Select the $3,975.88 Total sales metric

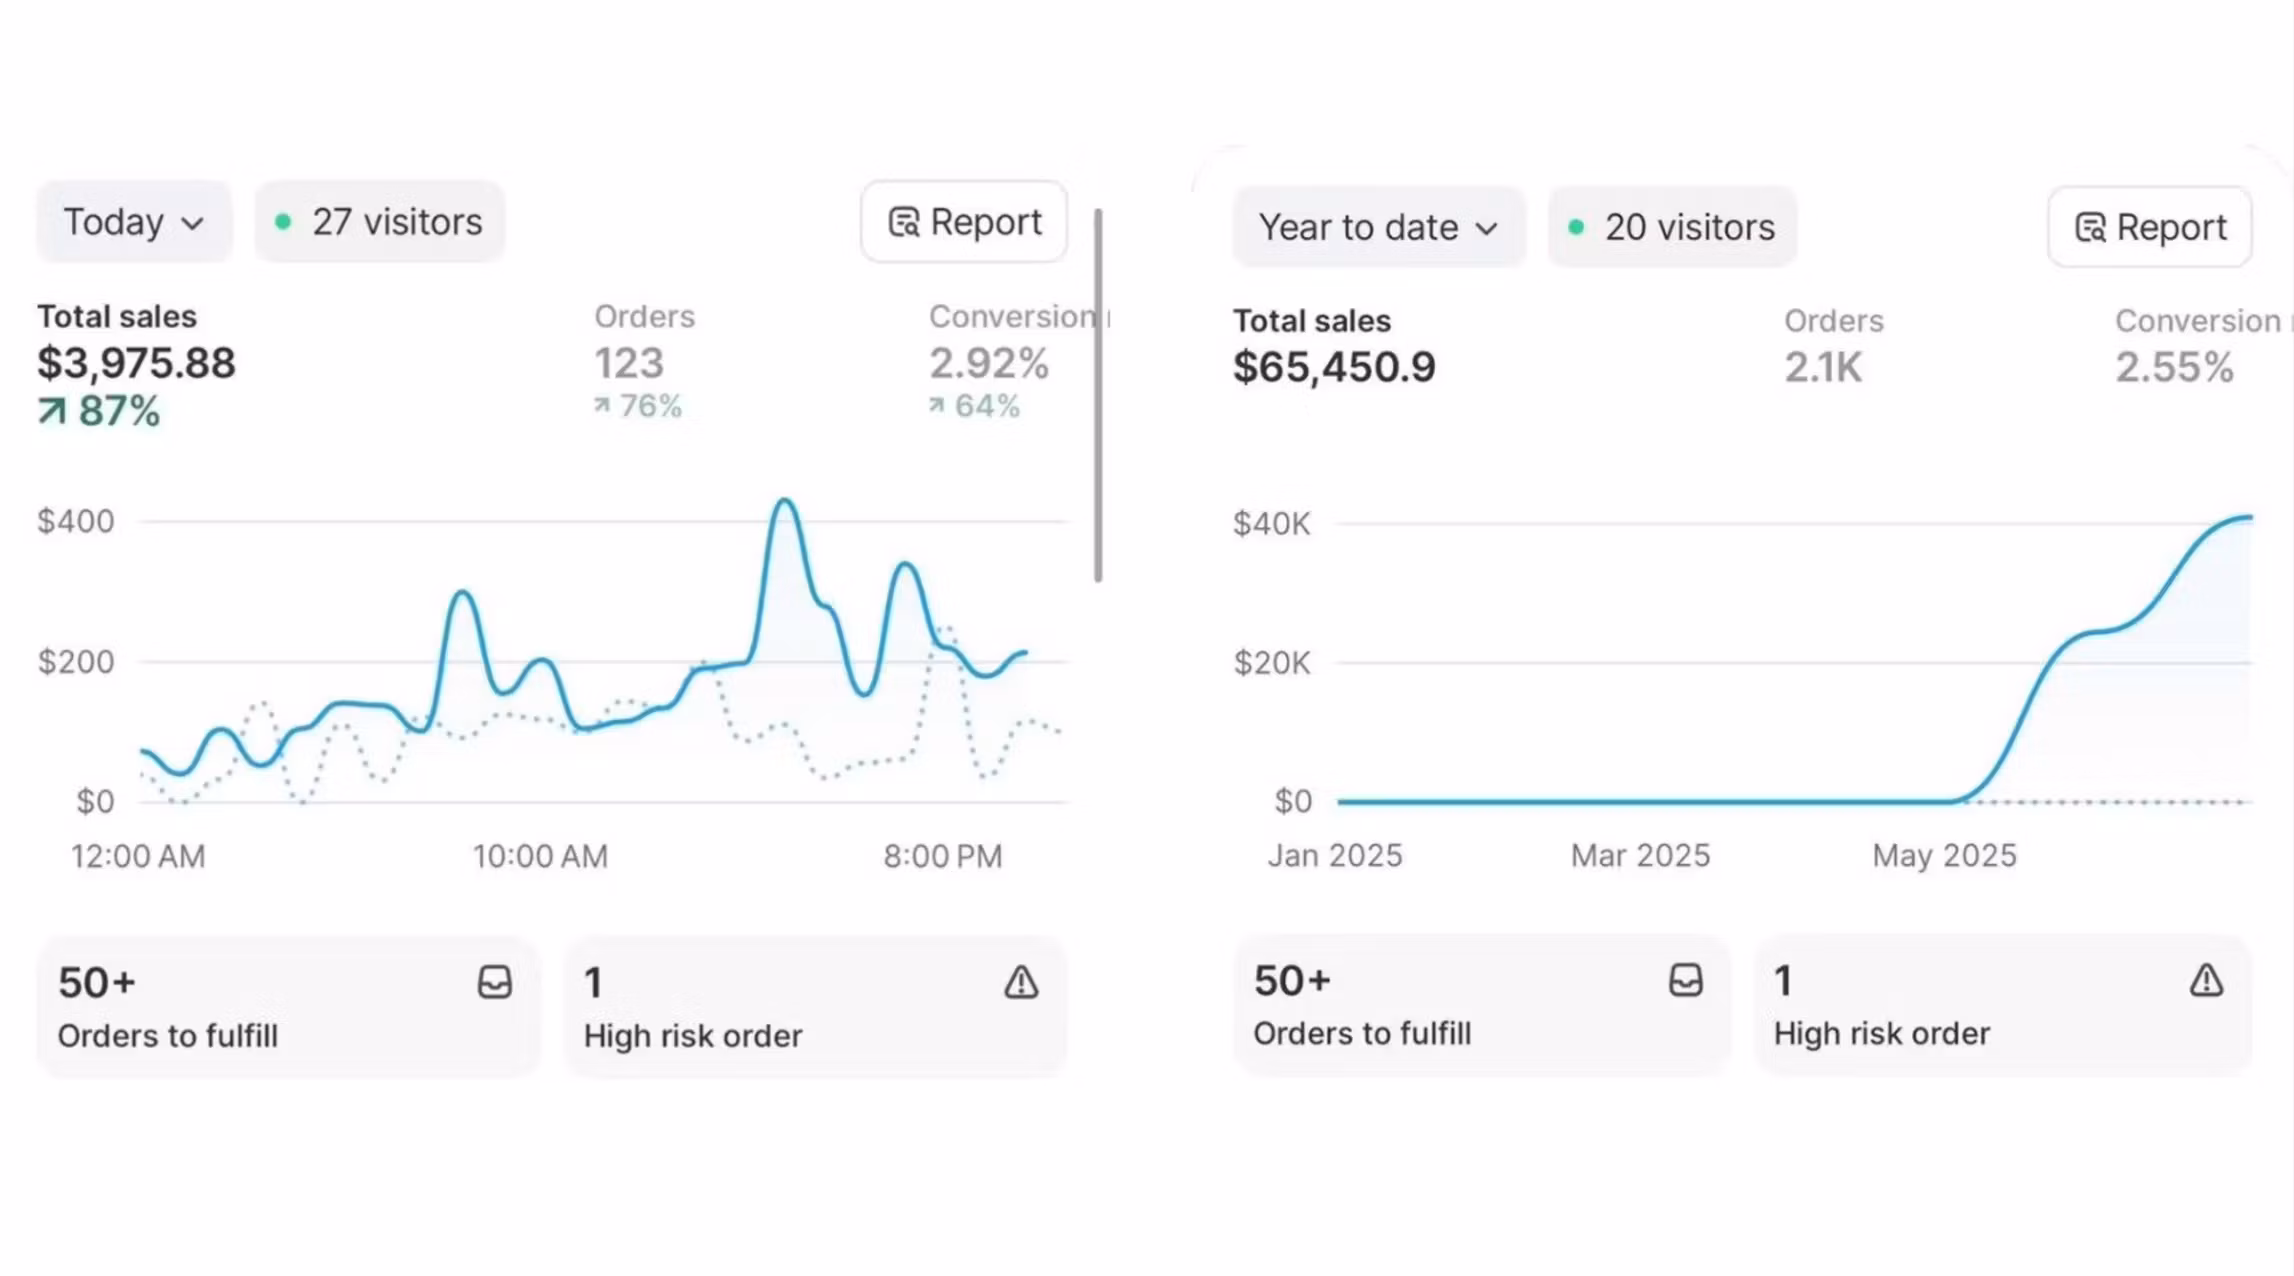tap(136, 364)
